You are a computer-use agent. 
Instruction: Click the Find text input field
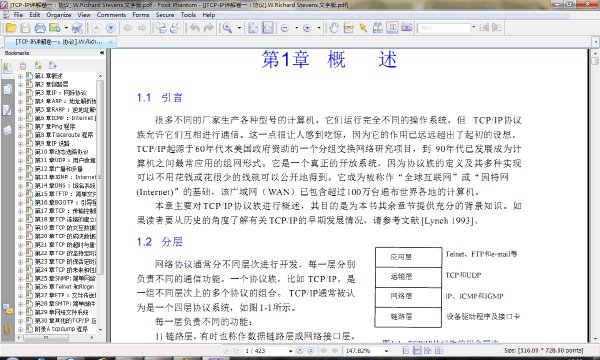coord(445,28)
